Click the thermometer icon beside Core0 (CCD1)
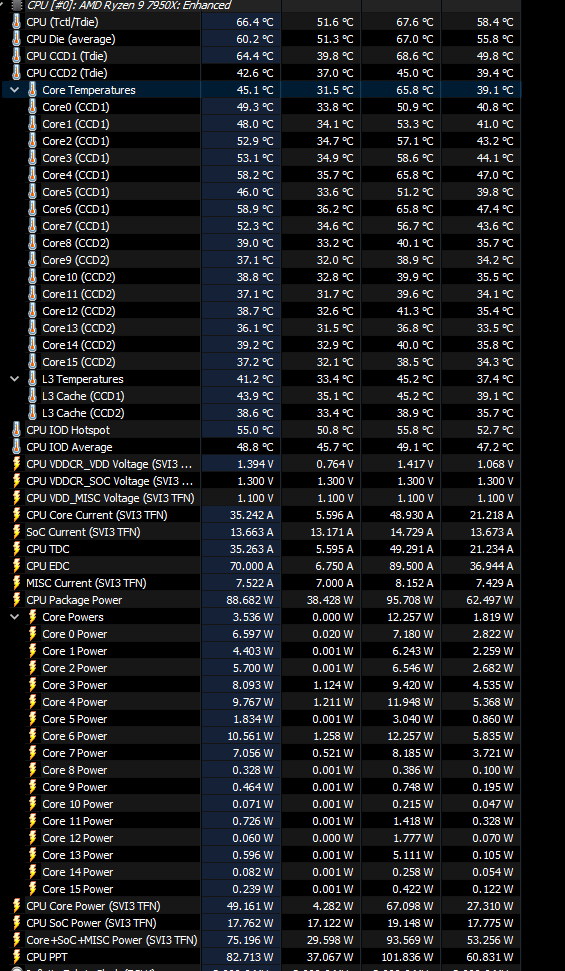The image size is (565, 971). point(32,107)
